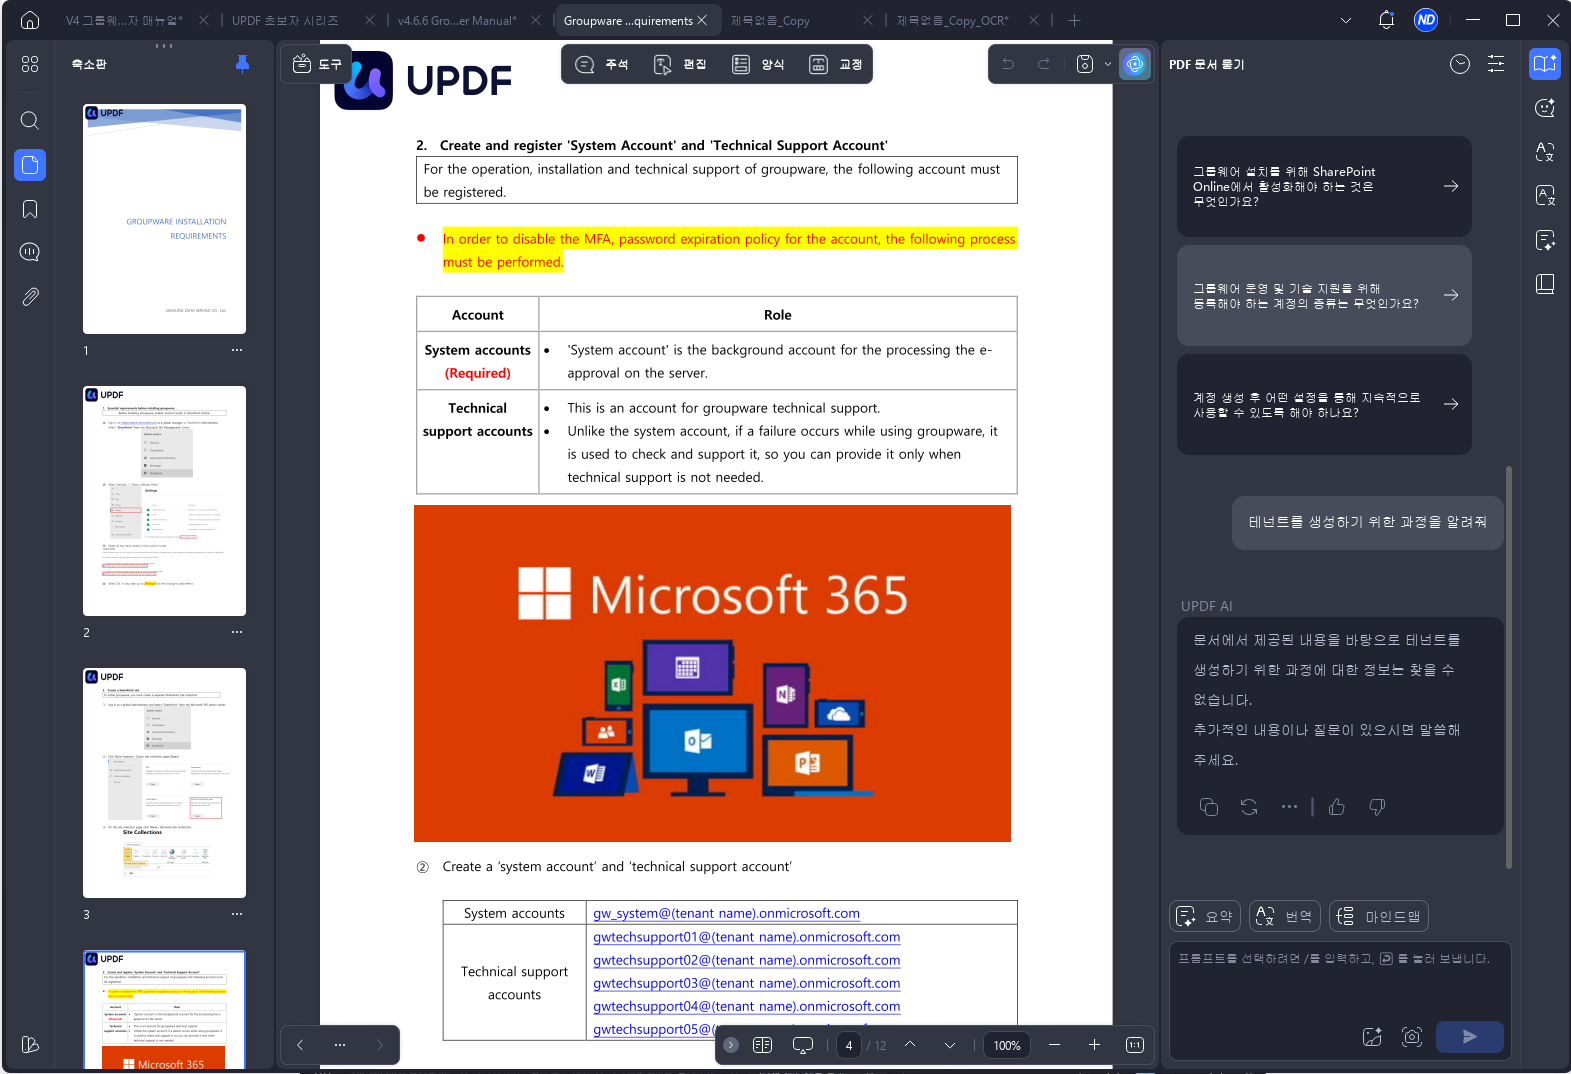Open more options for page 3 thumbnail
The image size is (1571, 1074).
[x=237, y=914]
